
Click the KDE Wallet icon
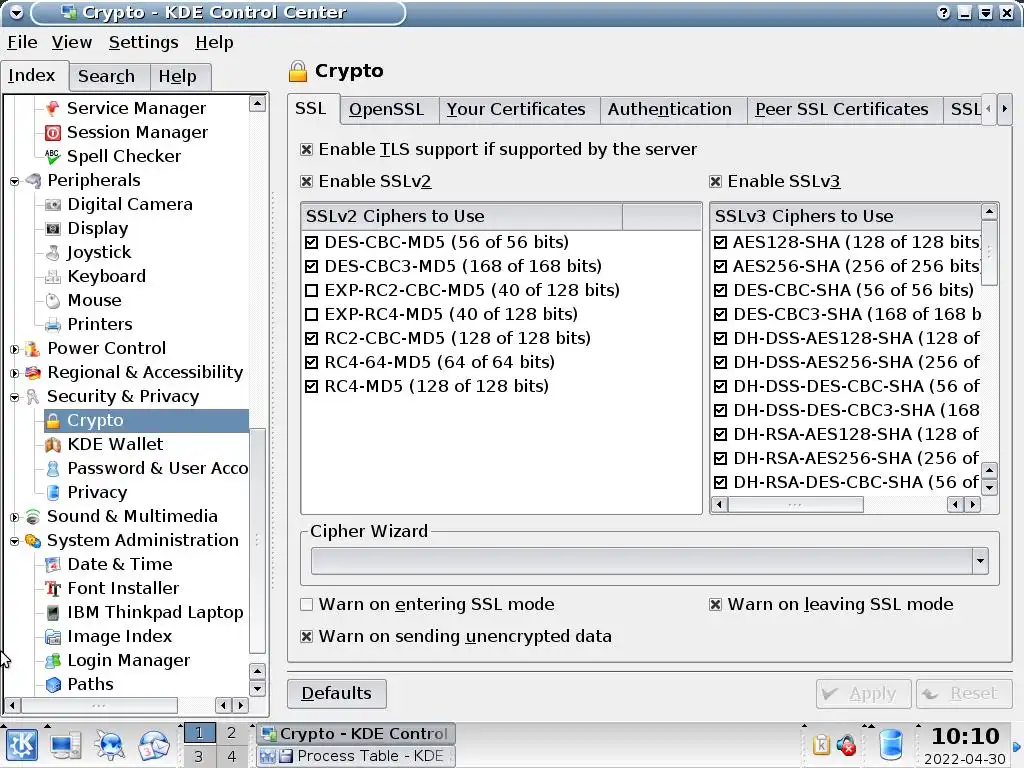[53, 445]
